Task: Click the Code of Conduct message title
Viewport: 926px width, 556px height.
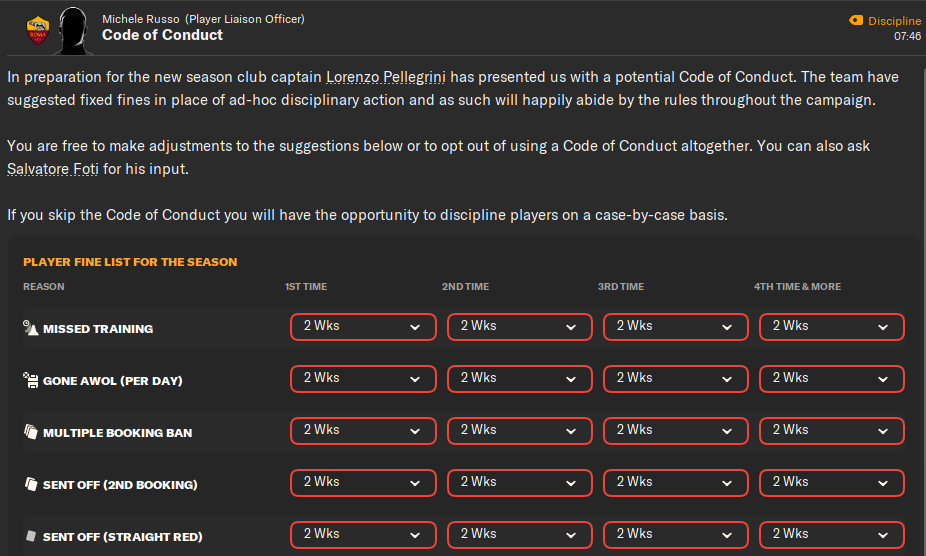Action: (x=162, y=35)
